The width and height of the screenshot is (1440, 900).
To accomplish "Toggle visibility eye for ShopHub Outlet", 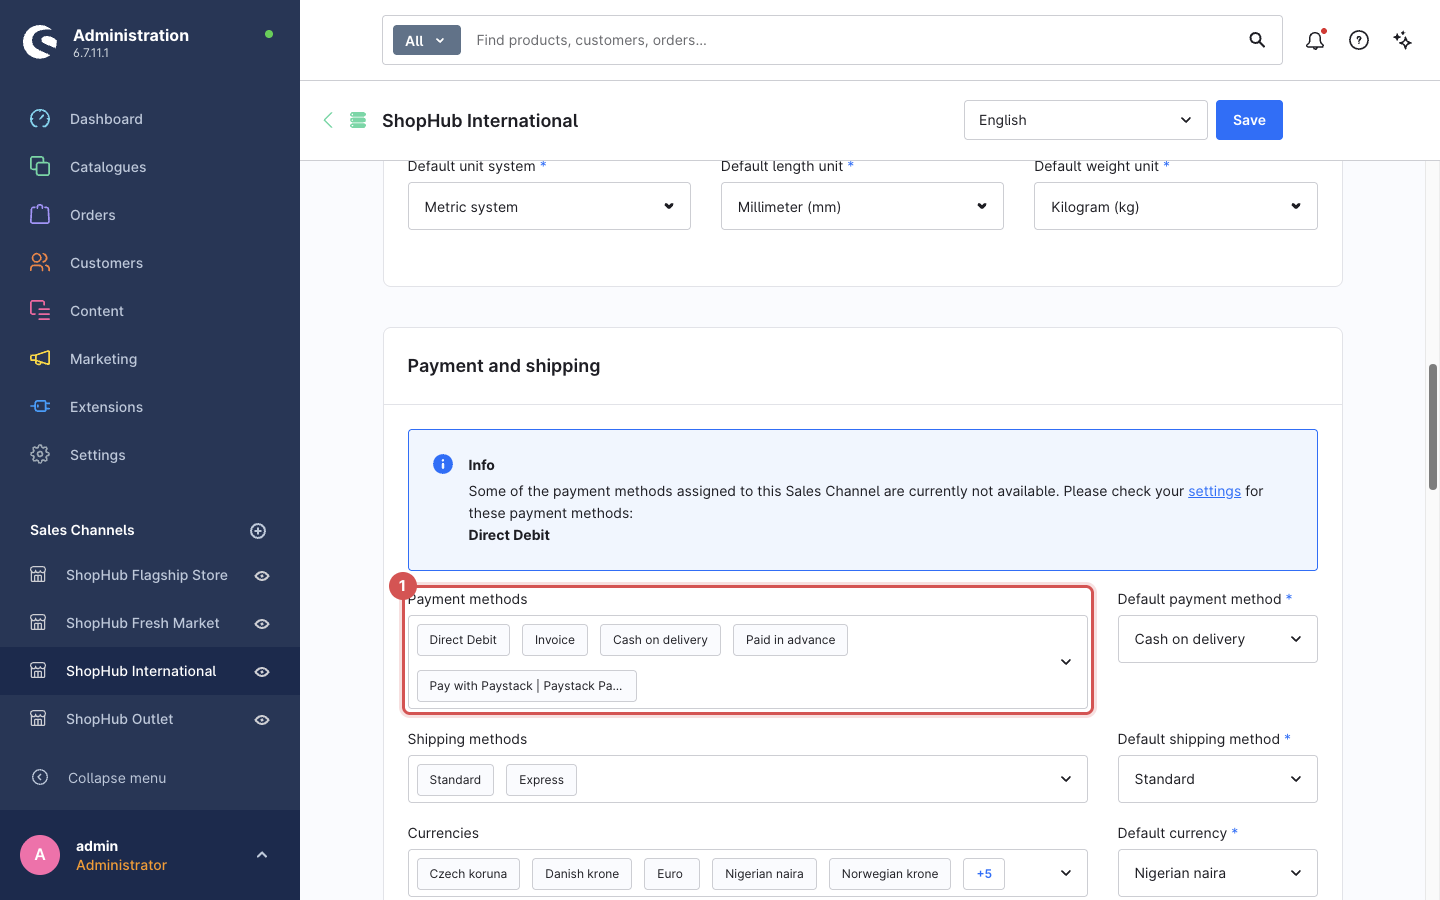I will click(x=262, y=720).
